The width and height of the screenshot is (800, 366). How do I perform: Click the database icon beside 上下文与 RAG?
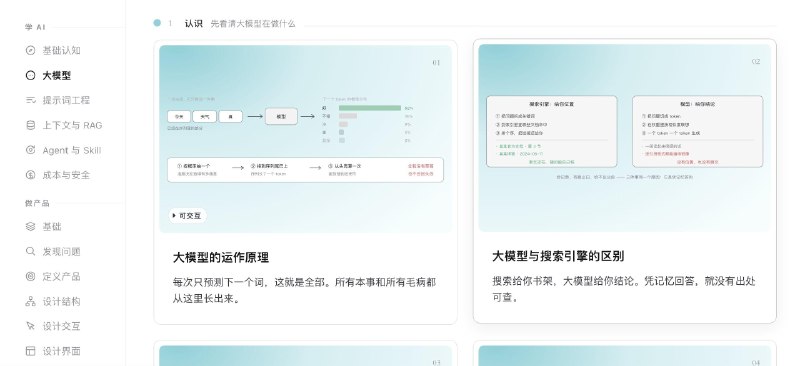pos(31,125)
